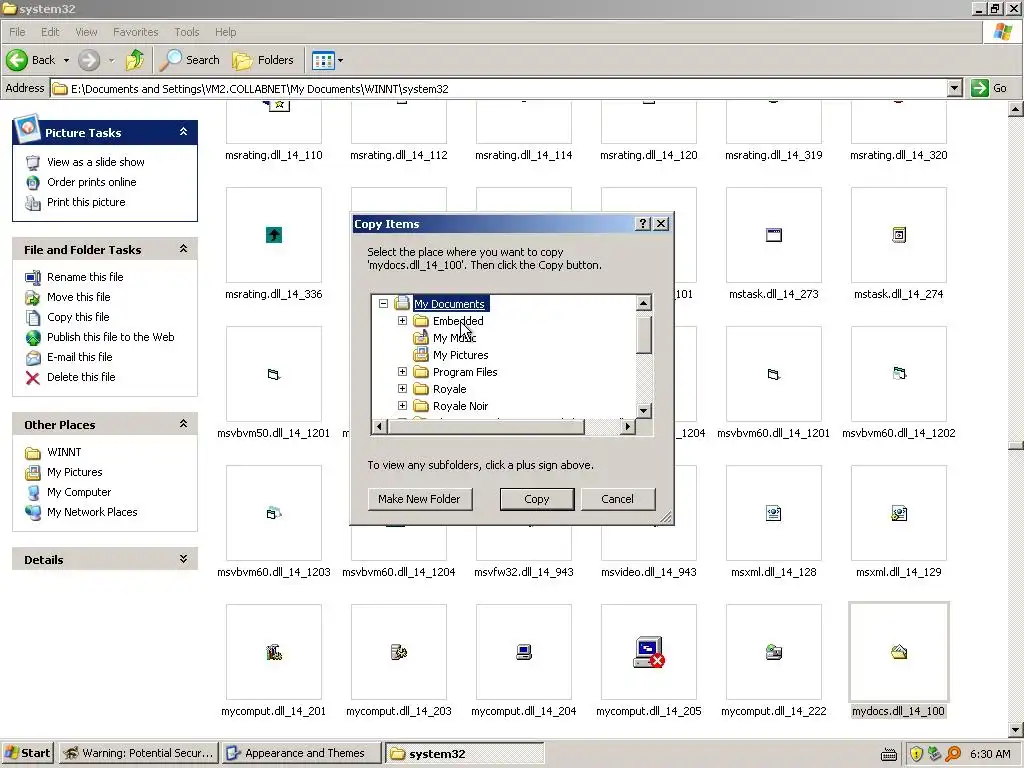1024x768 pixels.
Task: Click security shield tray icon
Action: (x=916, y=754)
